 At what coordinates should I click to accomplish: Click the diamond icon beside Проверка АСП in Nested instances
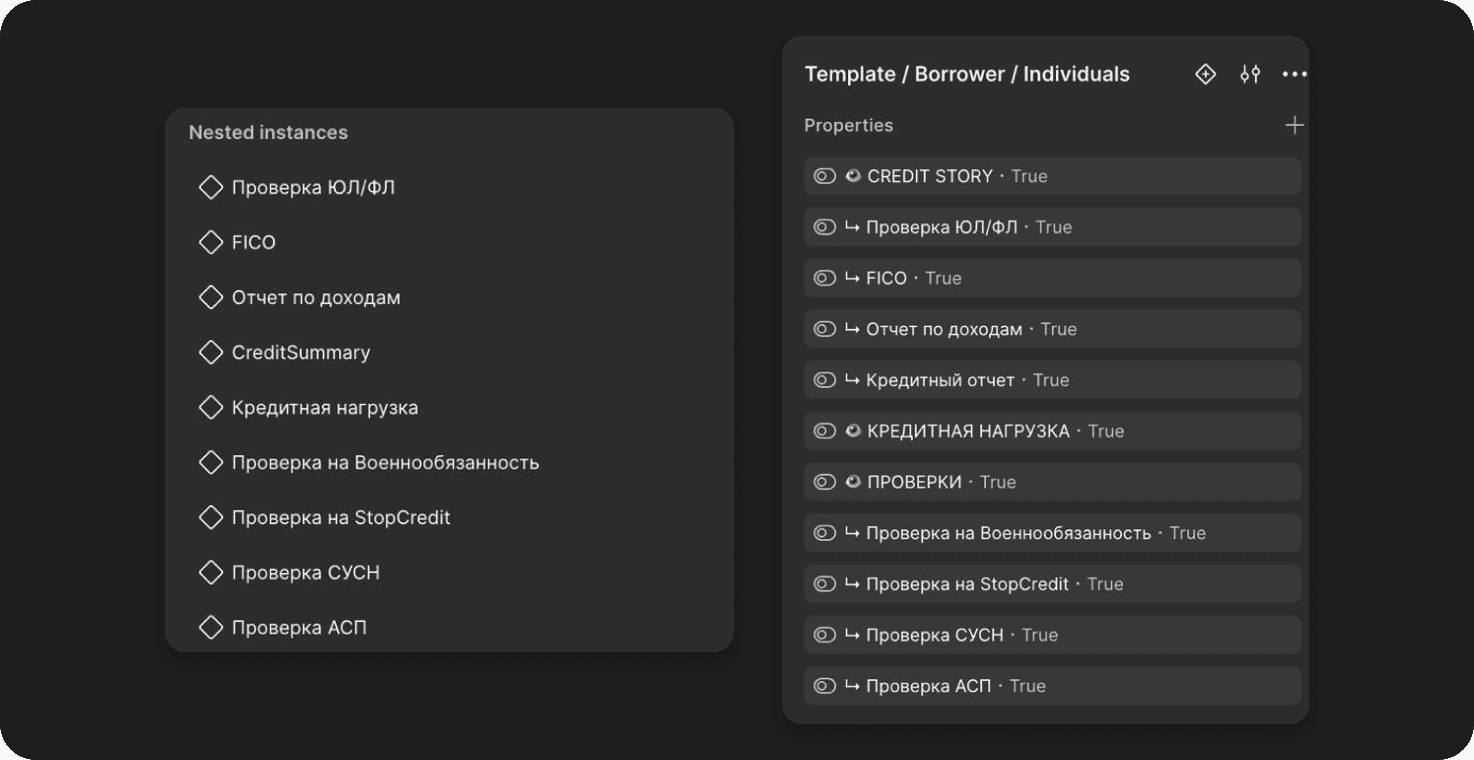tap(211, 627)
